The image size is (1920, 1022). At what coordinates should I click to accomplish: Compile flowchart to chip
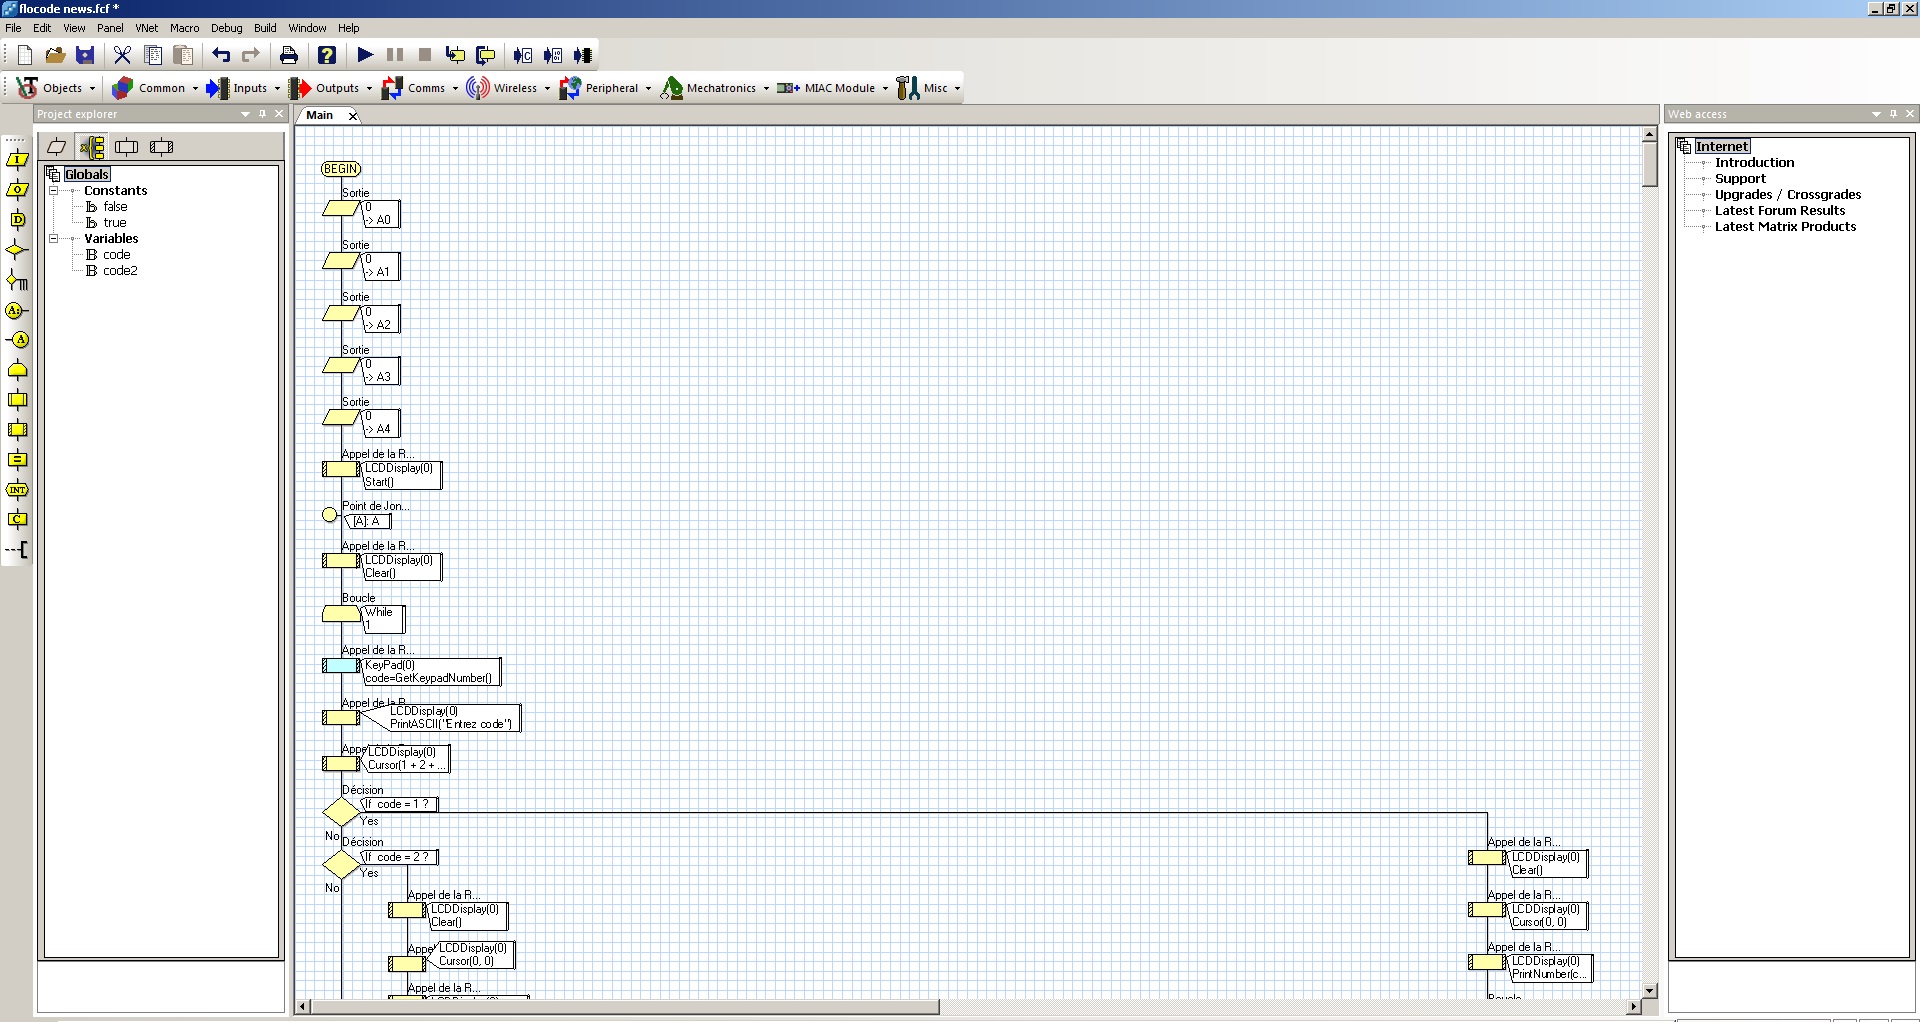[582, 55]
